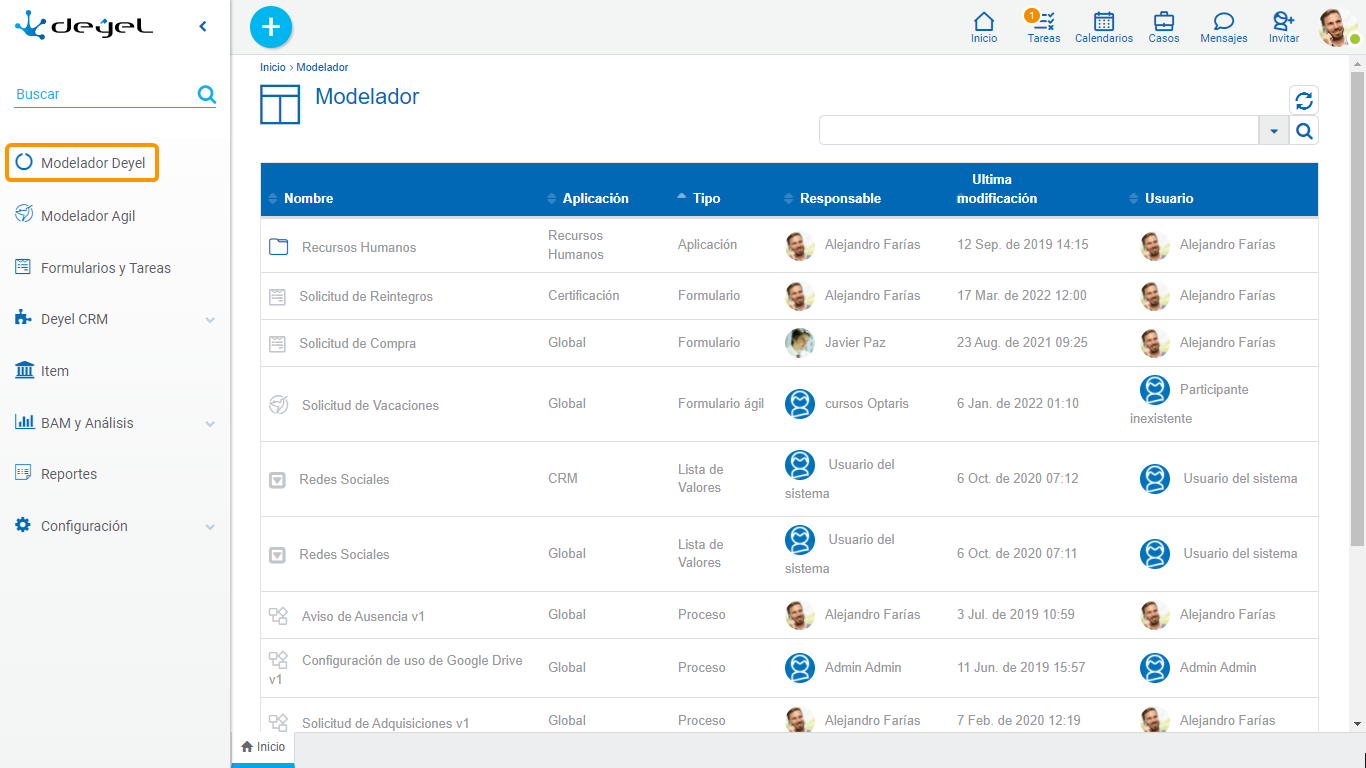Switch to the Inicio bottom tab

coord(263,747)
